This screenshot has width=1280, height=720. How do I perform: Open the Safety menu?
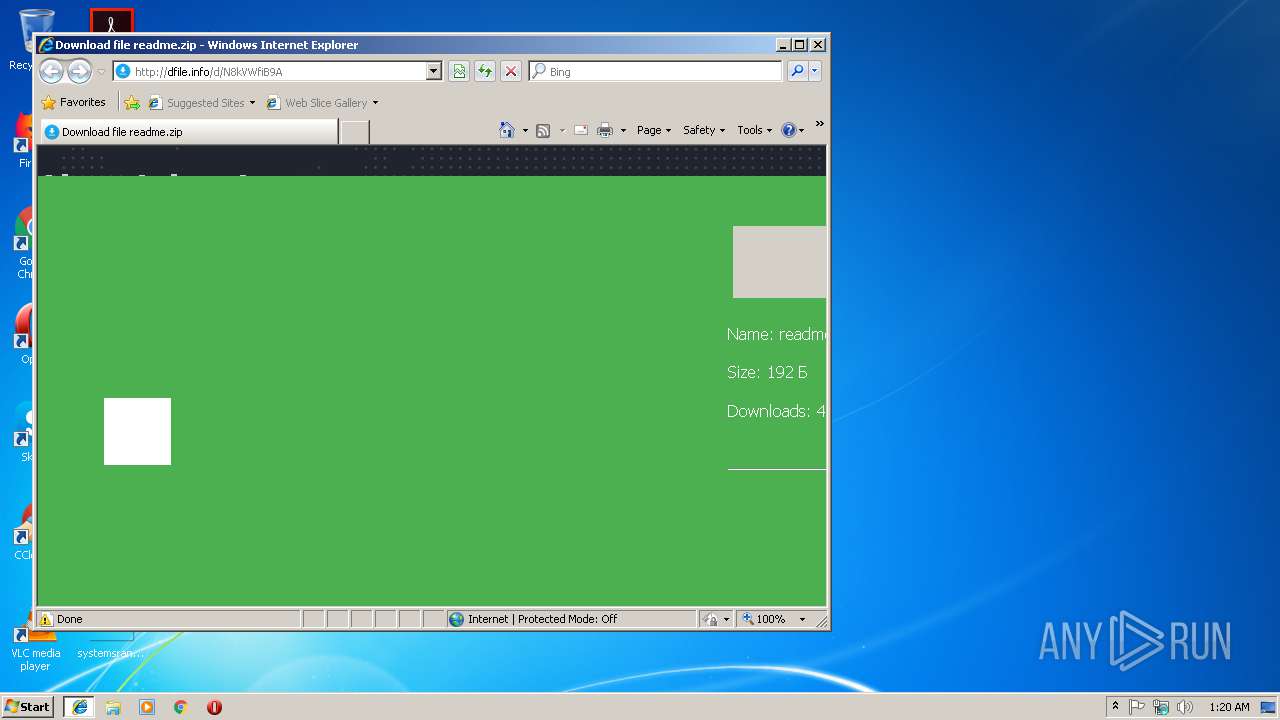704,130
